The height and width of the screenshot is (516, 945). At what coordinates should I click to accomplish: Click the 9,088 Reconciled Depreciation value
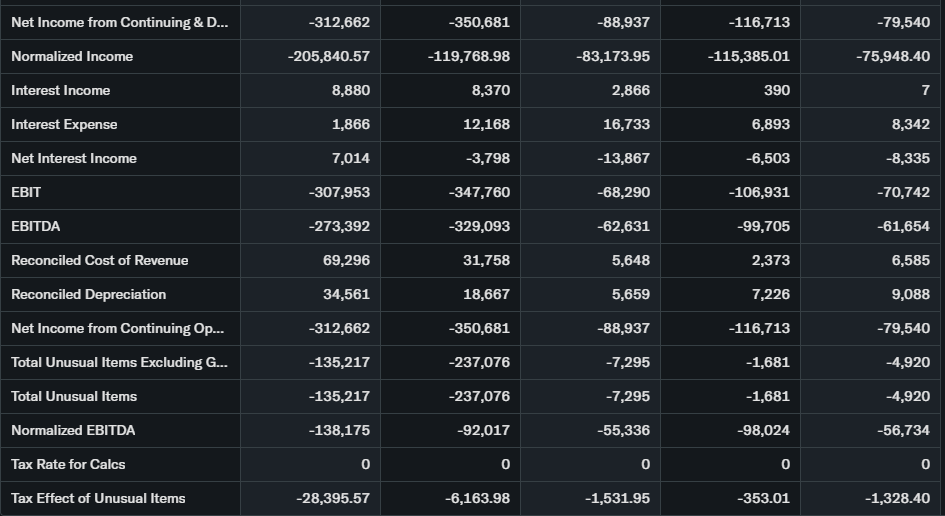point(910,294)
